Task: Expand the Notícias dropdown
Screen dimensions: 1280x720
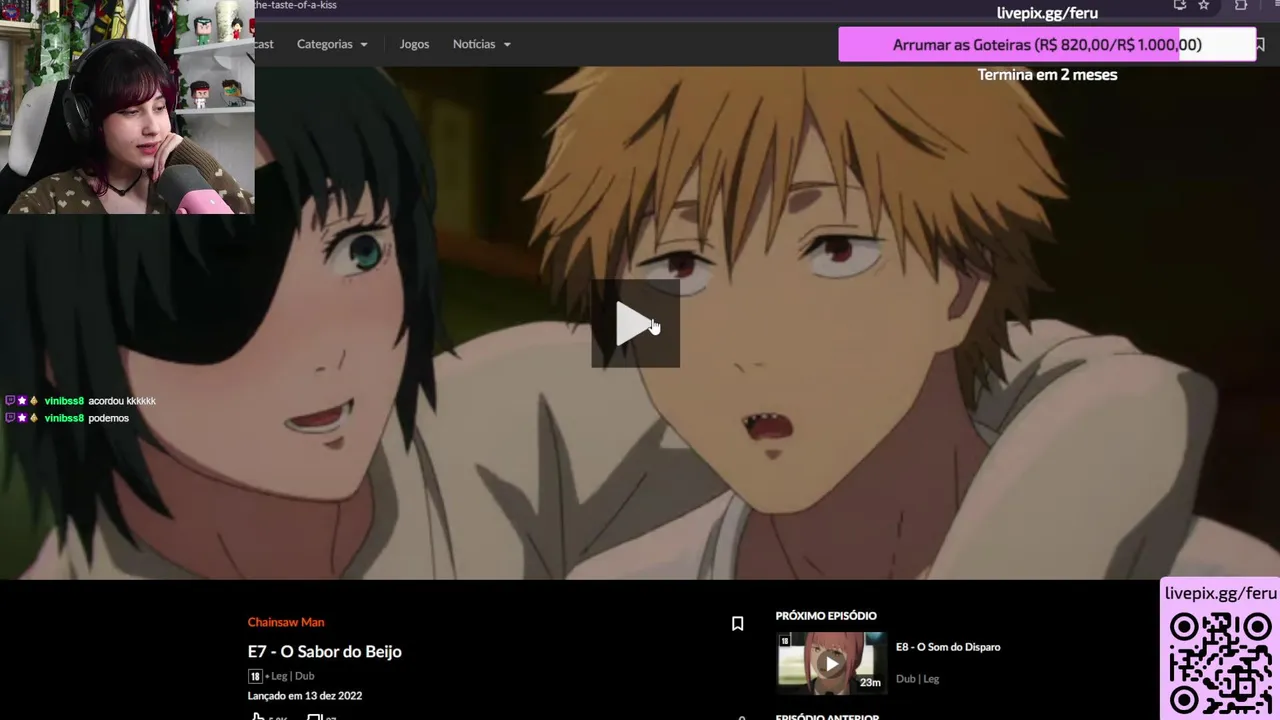Action: [x=481, y=44]
